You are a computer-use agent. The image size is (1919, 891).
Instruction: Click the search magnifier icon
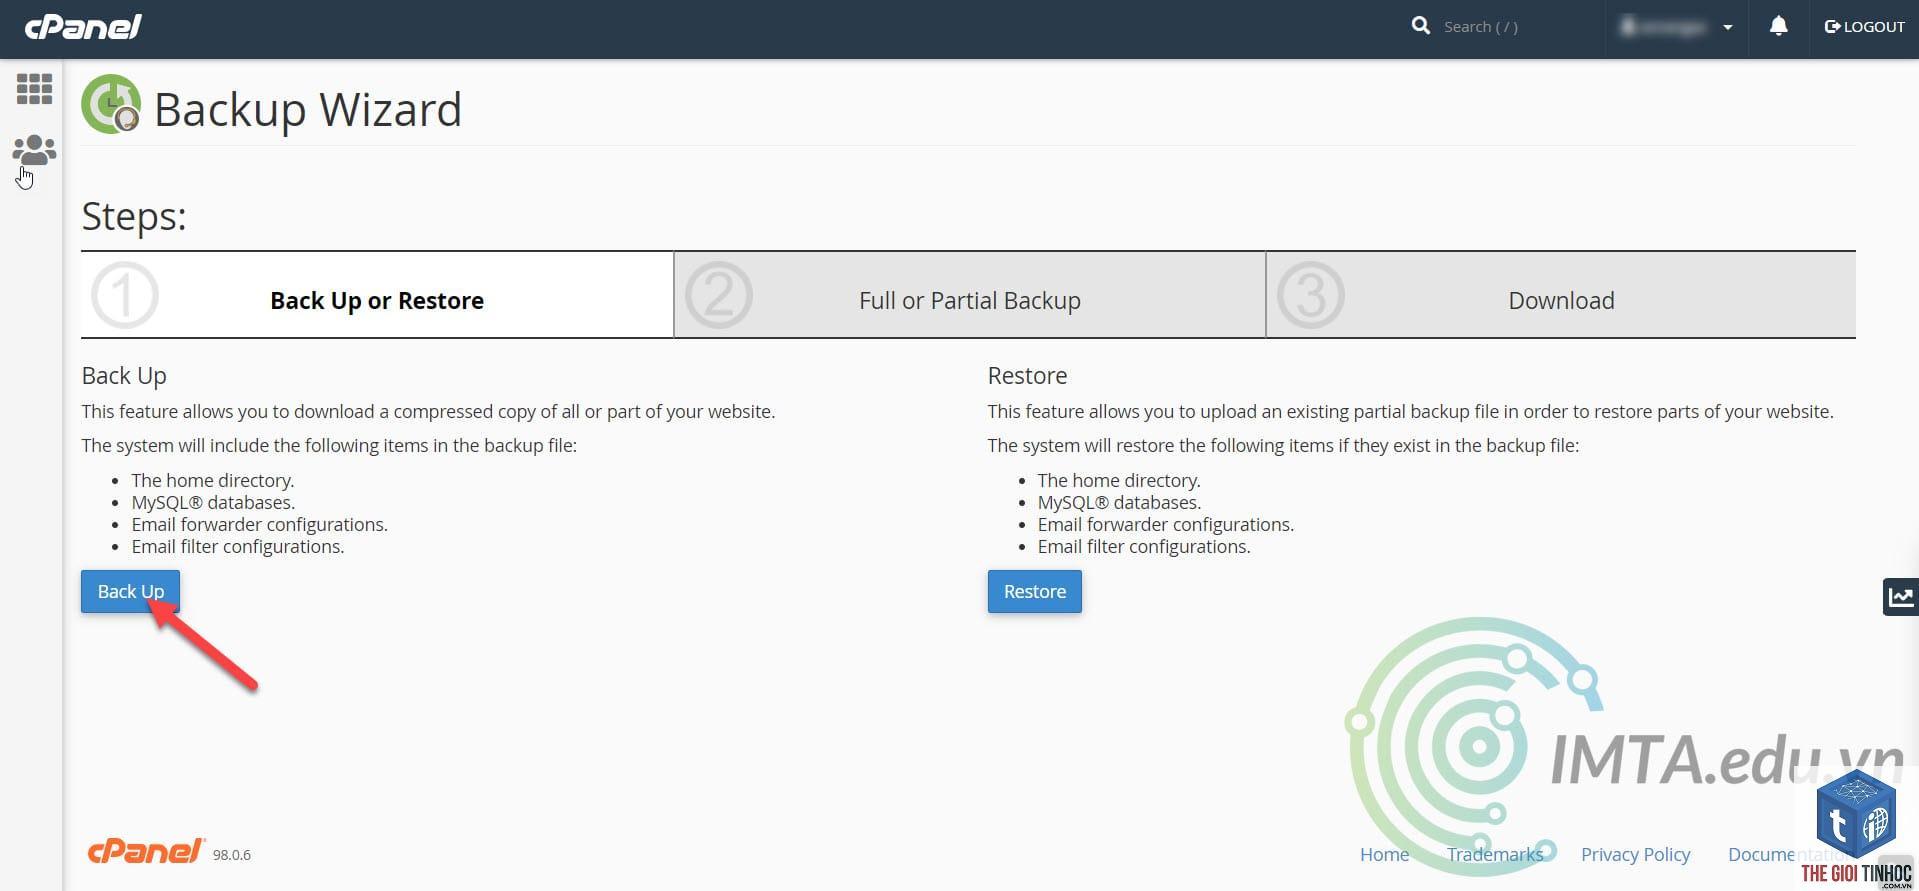[x=1420, y=26]
